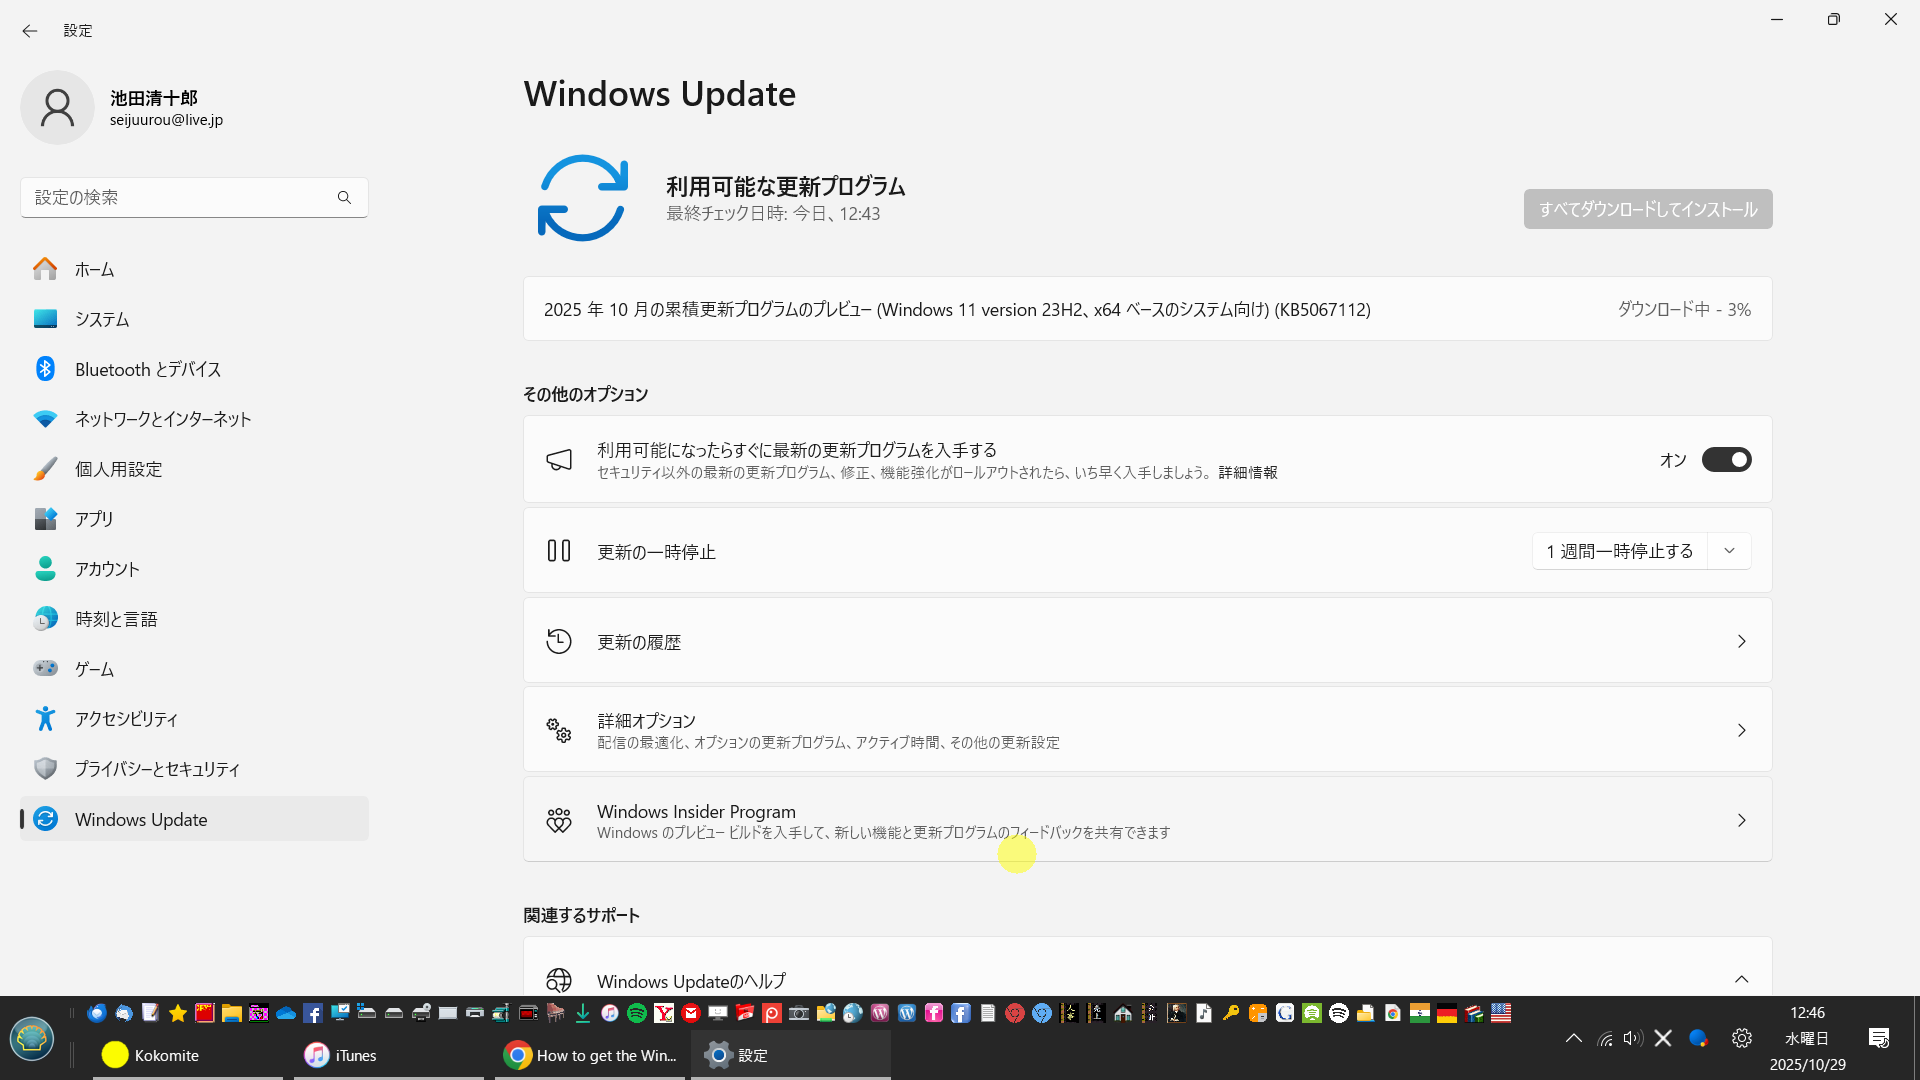Click the KB5067112 cumulative update entry
This screenshot has width=1920, height=1080.
(1148, 309)
